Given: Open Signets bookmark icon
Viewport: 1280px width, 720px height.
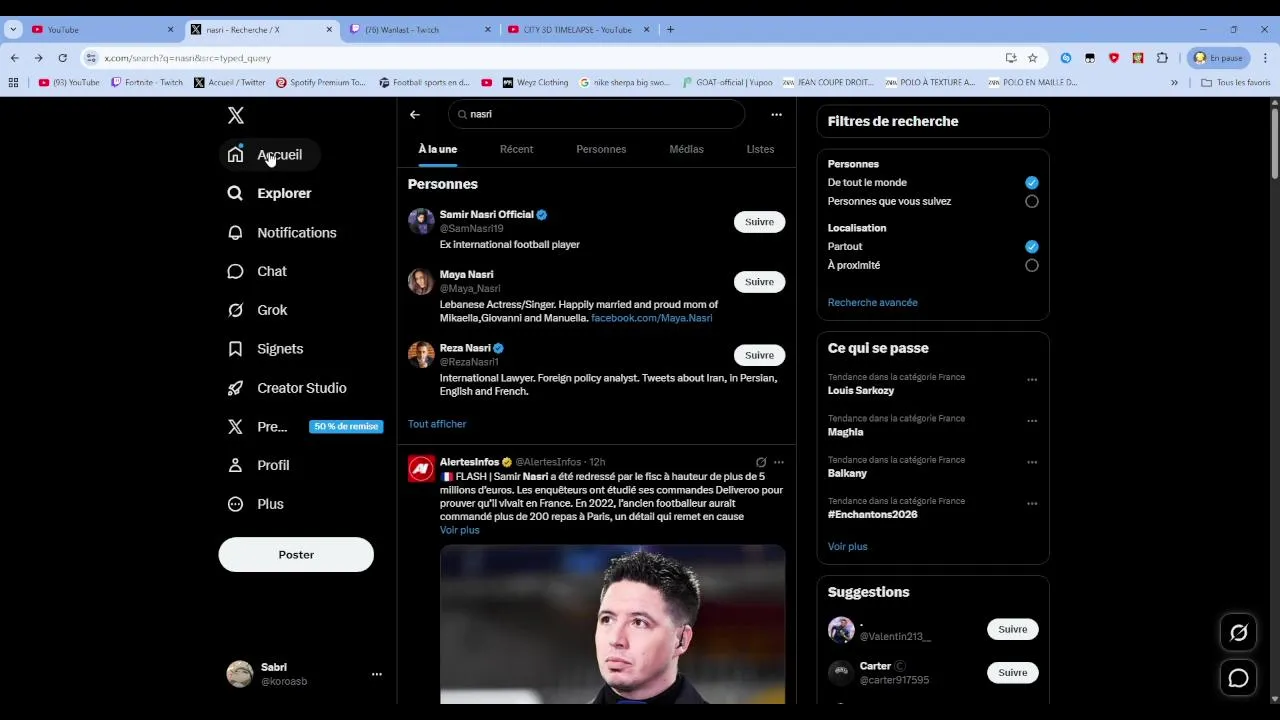Looking at the screenshot, I should 235,349.
